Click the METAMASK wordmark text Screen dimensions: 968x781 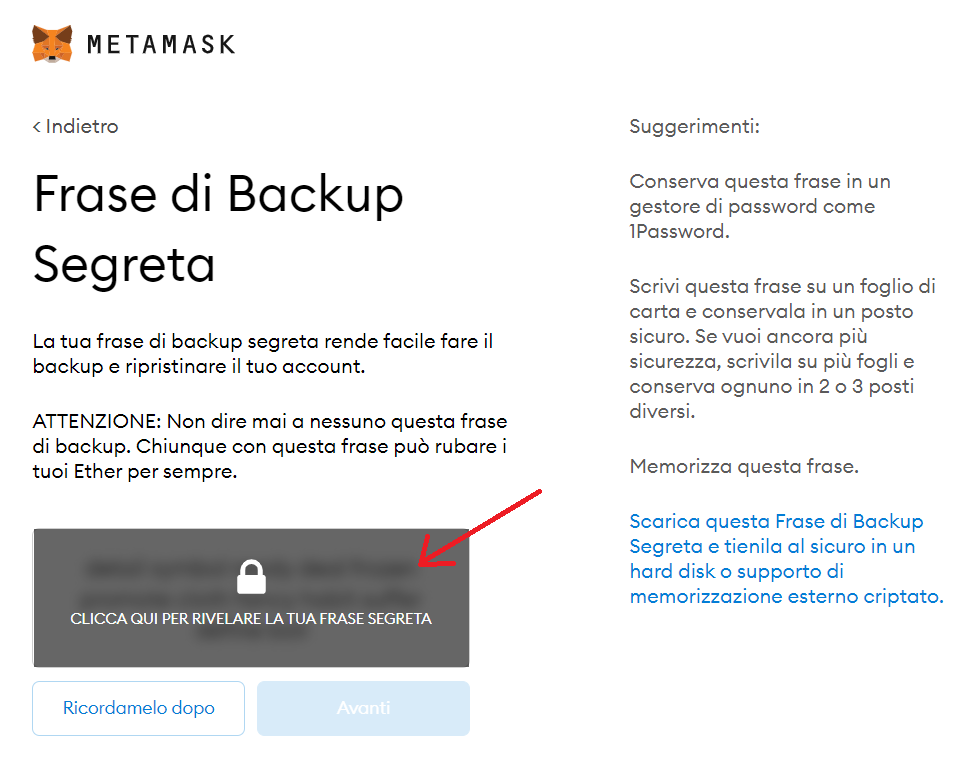tap(161, 44)
